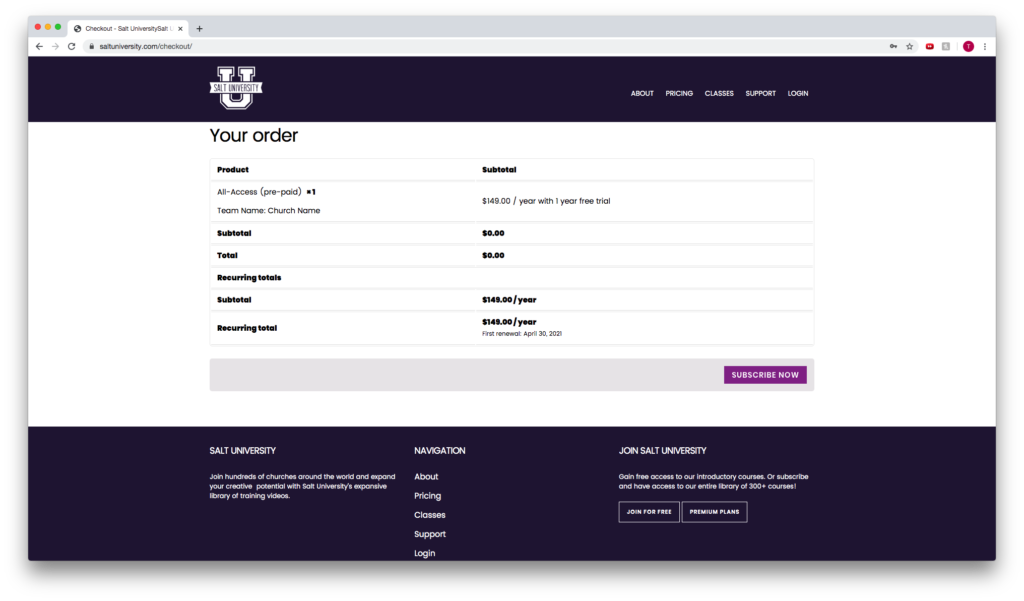
Task: Click the 'Total' row label
Action: [227, 255]
